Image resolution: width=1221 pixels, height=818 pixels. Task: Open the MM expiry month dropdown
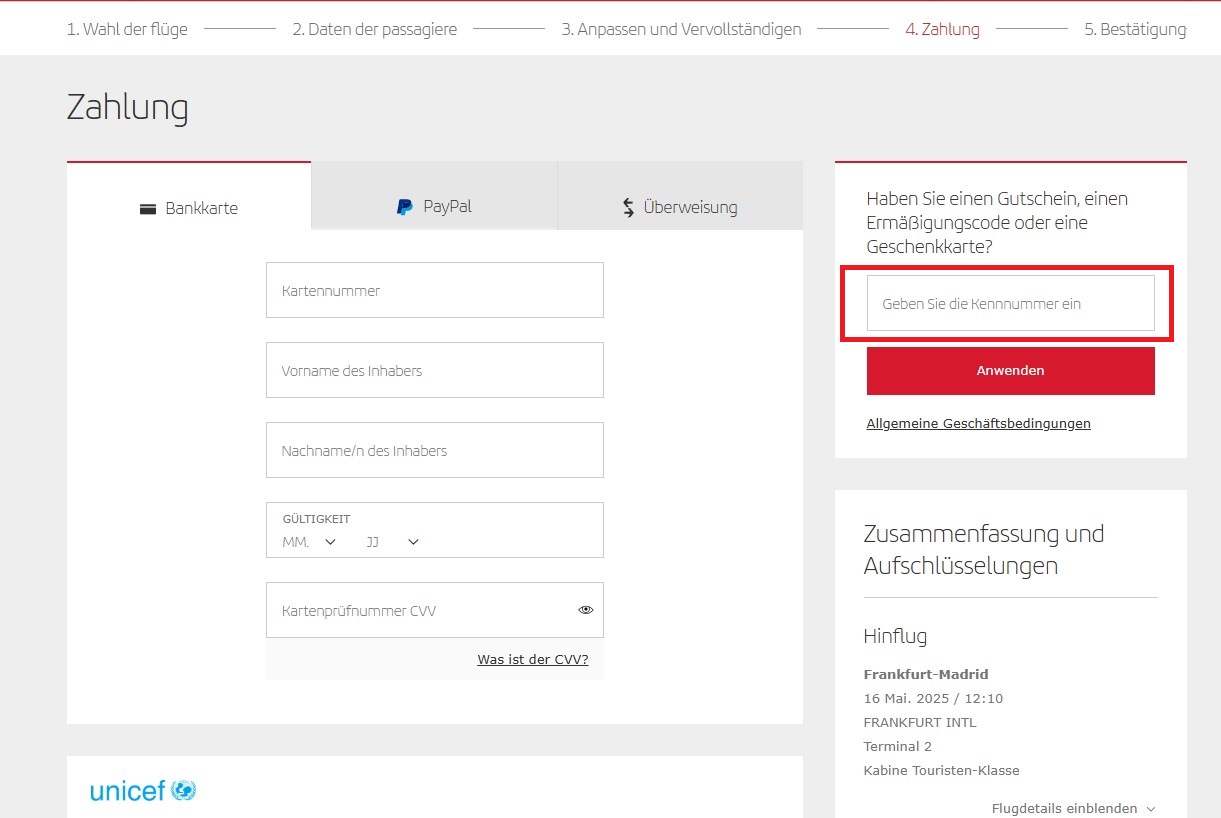click(308, 542)
